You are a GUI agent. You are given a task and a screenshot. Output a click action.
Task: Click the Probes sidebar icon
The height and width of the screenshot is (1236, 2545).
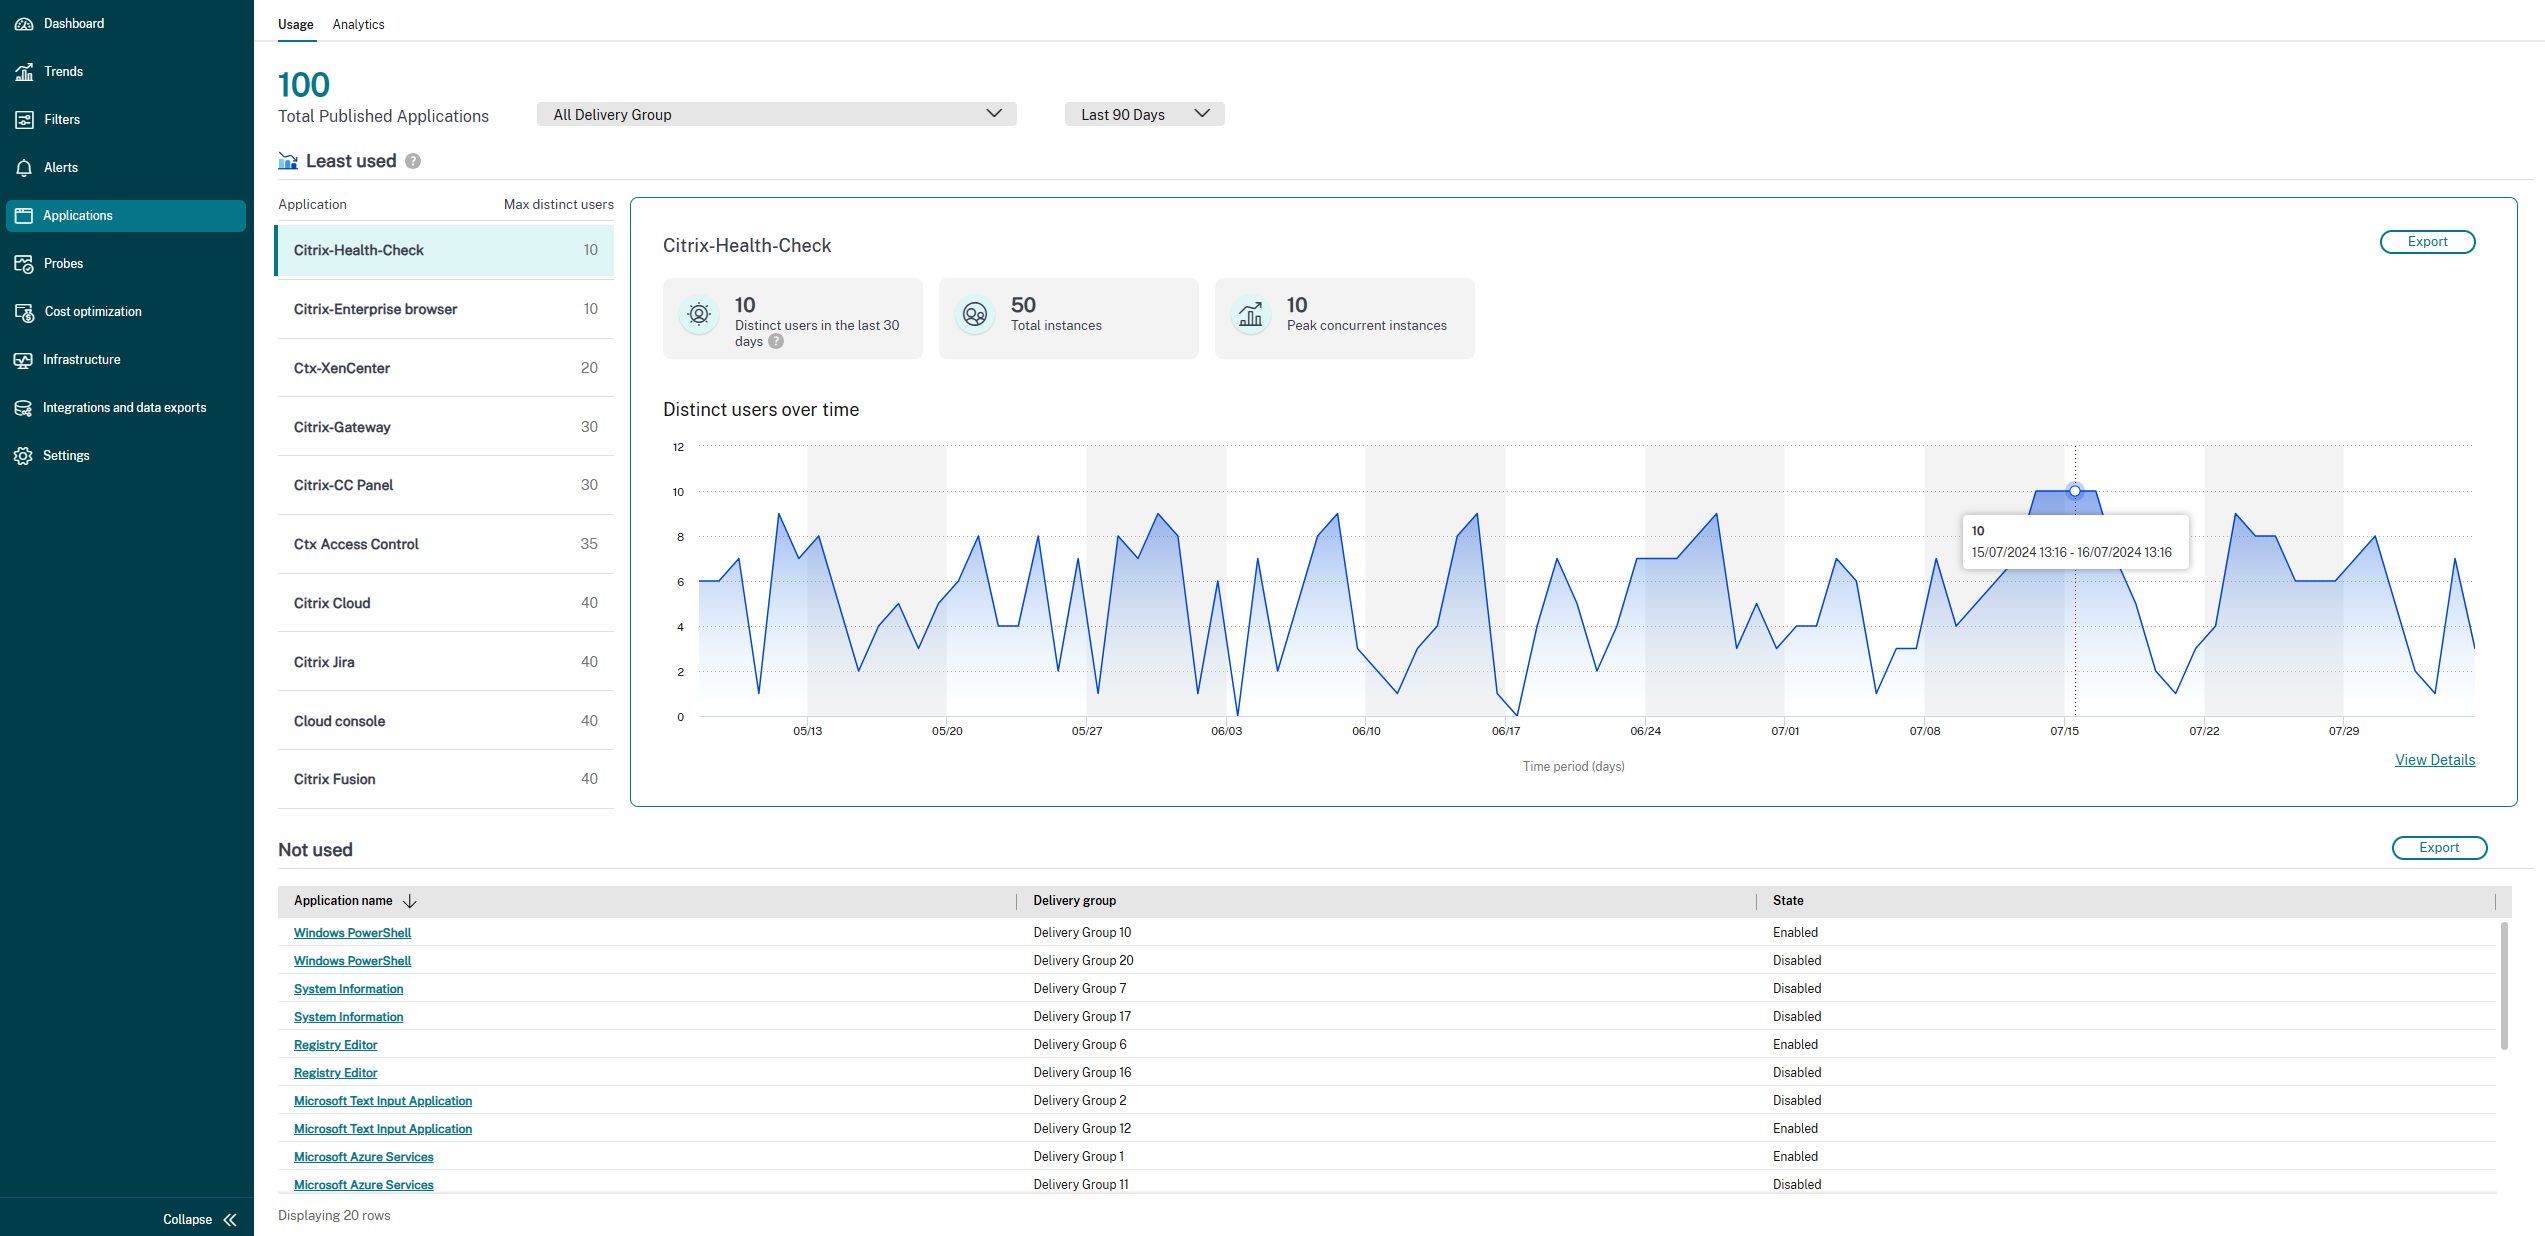[24, 263]
